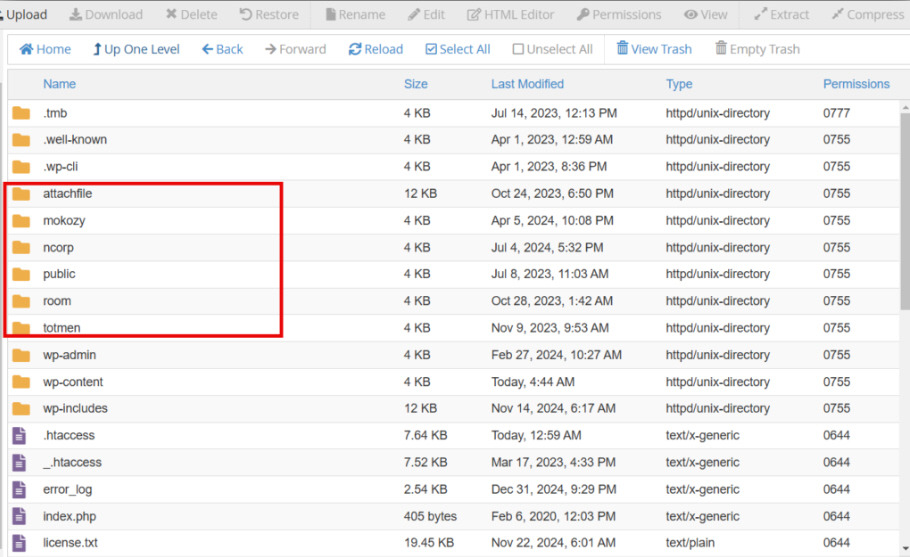Select the .well-known folder icon
Screen dimensions: 910x557
click(21, 140)
